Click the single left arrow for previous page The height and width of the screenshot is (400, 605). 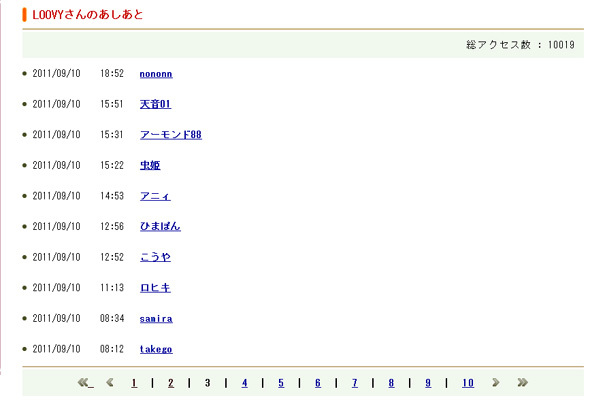pyautogui.click(x=110, y=383)
